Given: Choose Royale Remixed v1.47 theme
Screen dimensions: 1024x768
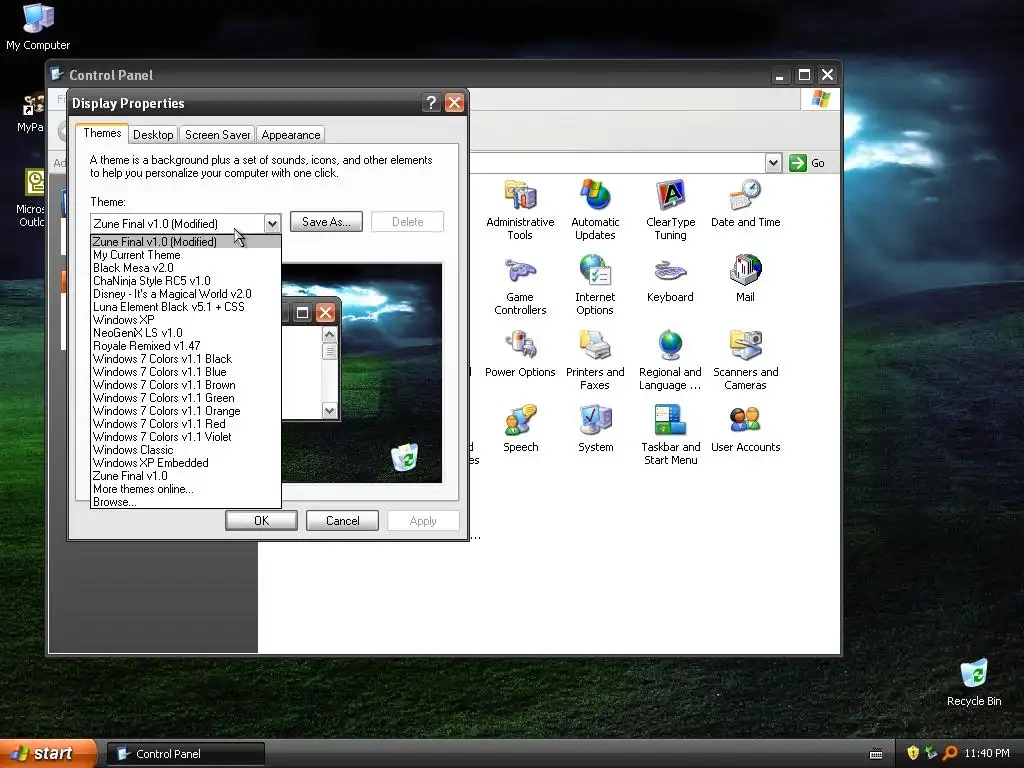Looking at the screenshot, I should pos(186,346).
